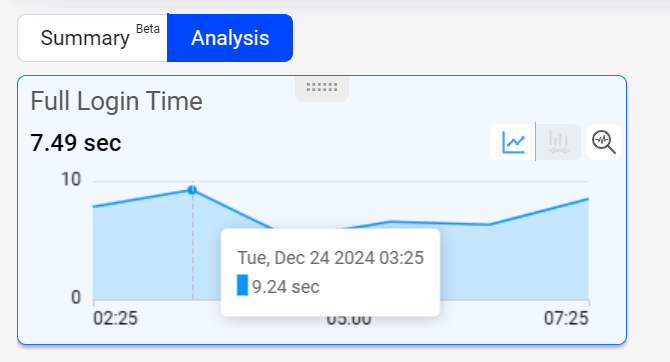Click the line start at chart's left edge

coord(94,206)
